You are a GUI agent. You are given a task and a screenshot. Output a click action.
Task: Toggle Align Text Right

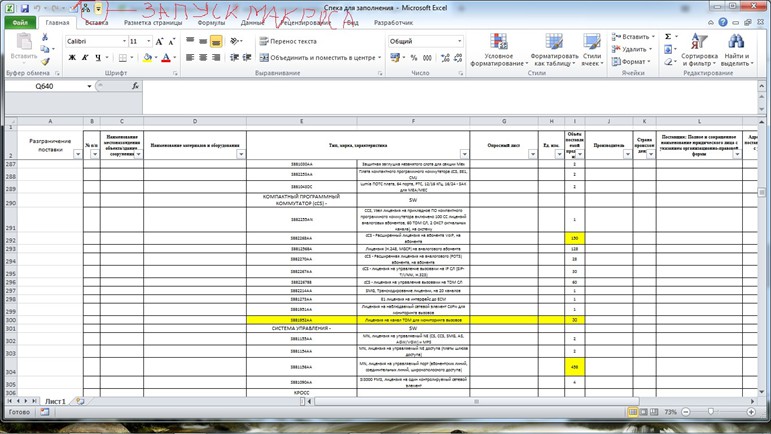tap(216, 58)
